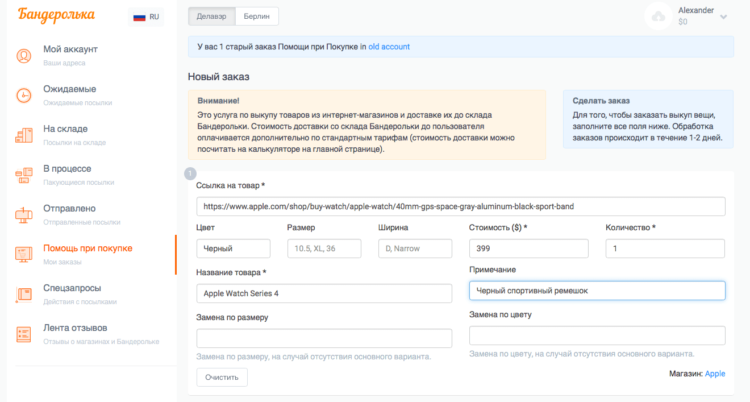The width and height of the screenshot is (750, 402).
Task: Click the clock icon for Ожидаемые
Action: tap(24, 95)
